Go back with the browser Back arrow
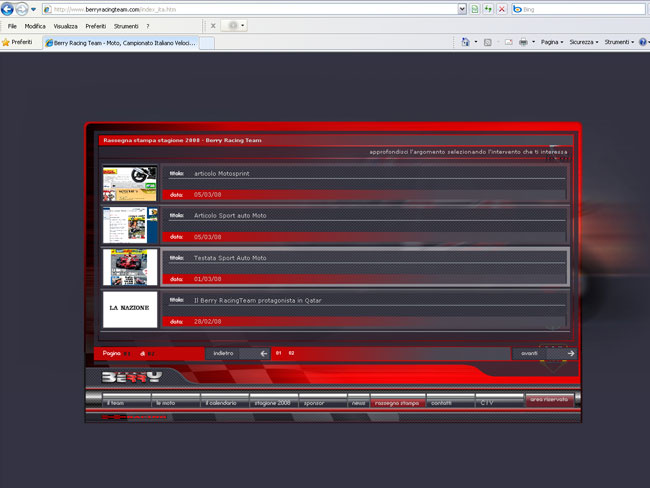This screenshot has width=650, height=488. pyautogui.click(x=7, y=9)
